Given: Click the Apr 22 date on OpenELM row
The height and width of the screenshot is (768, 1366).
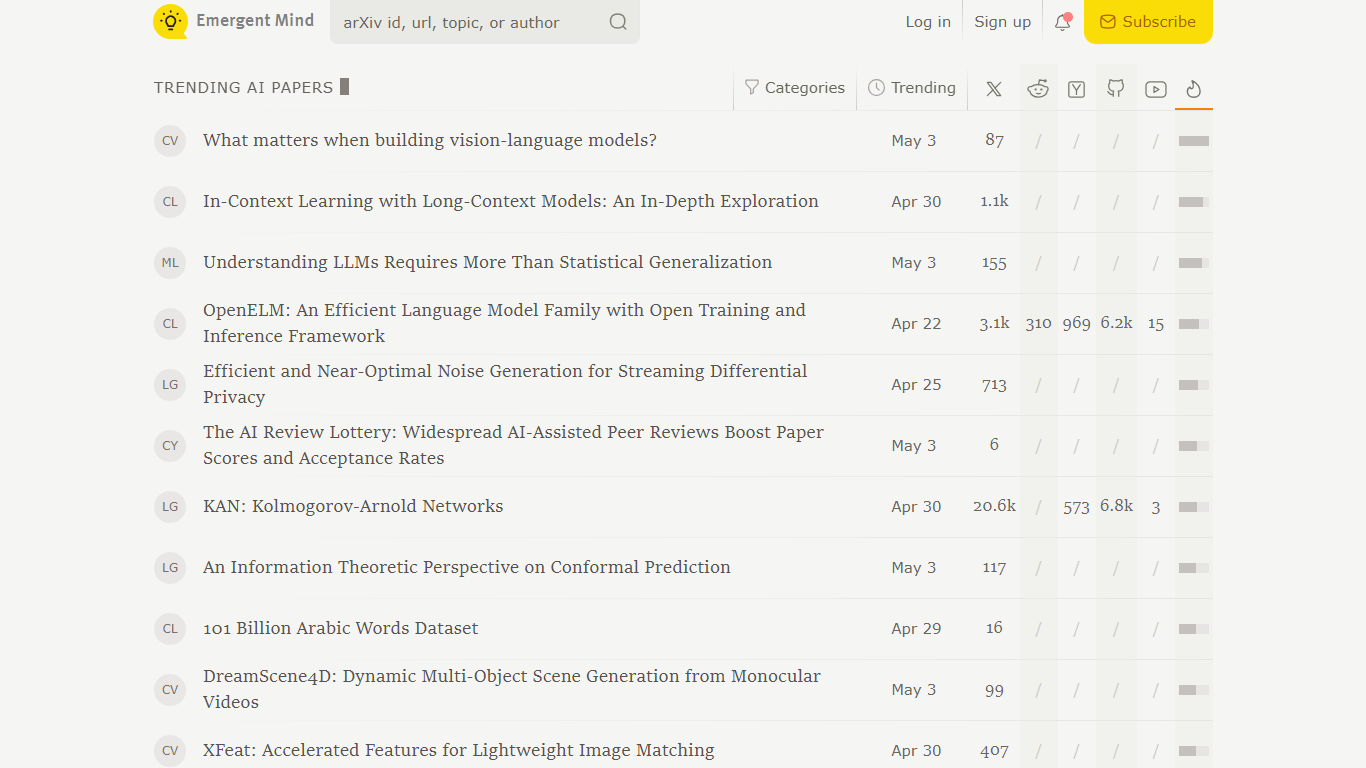Looking at the screenshot, I should point(916,324).
